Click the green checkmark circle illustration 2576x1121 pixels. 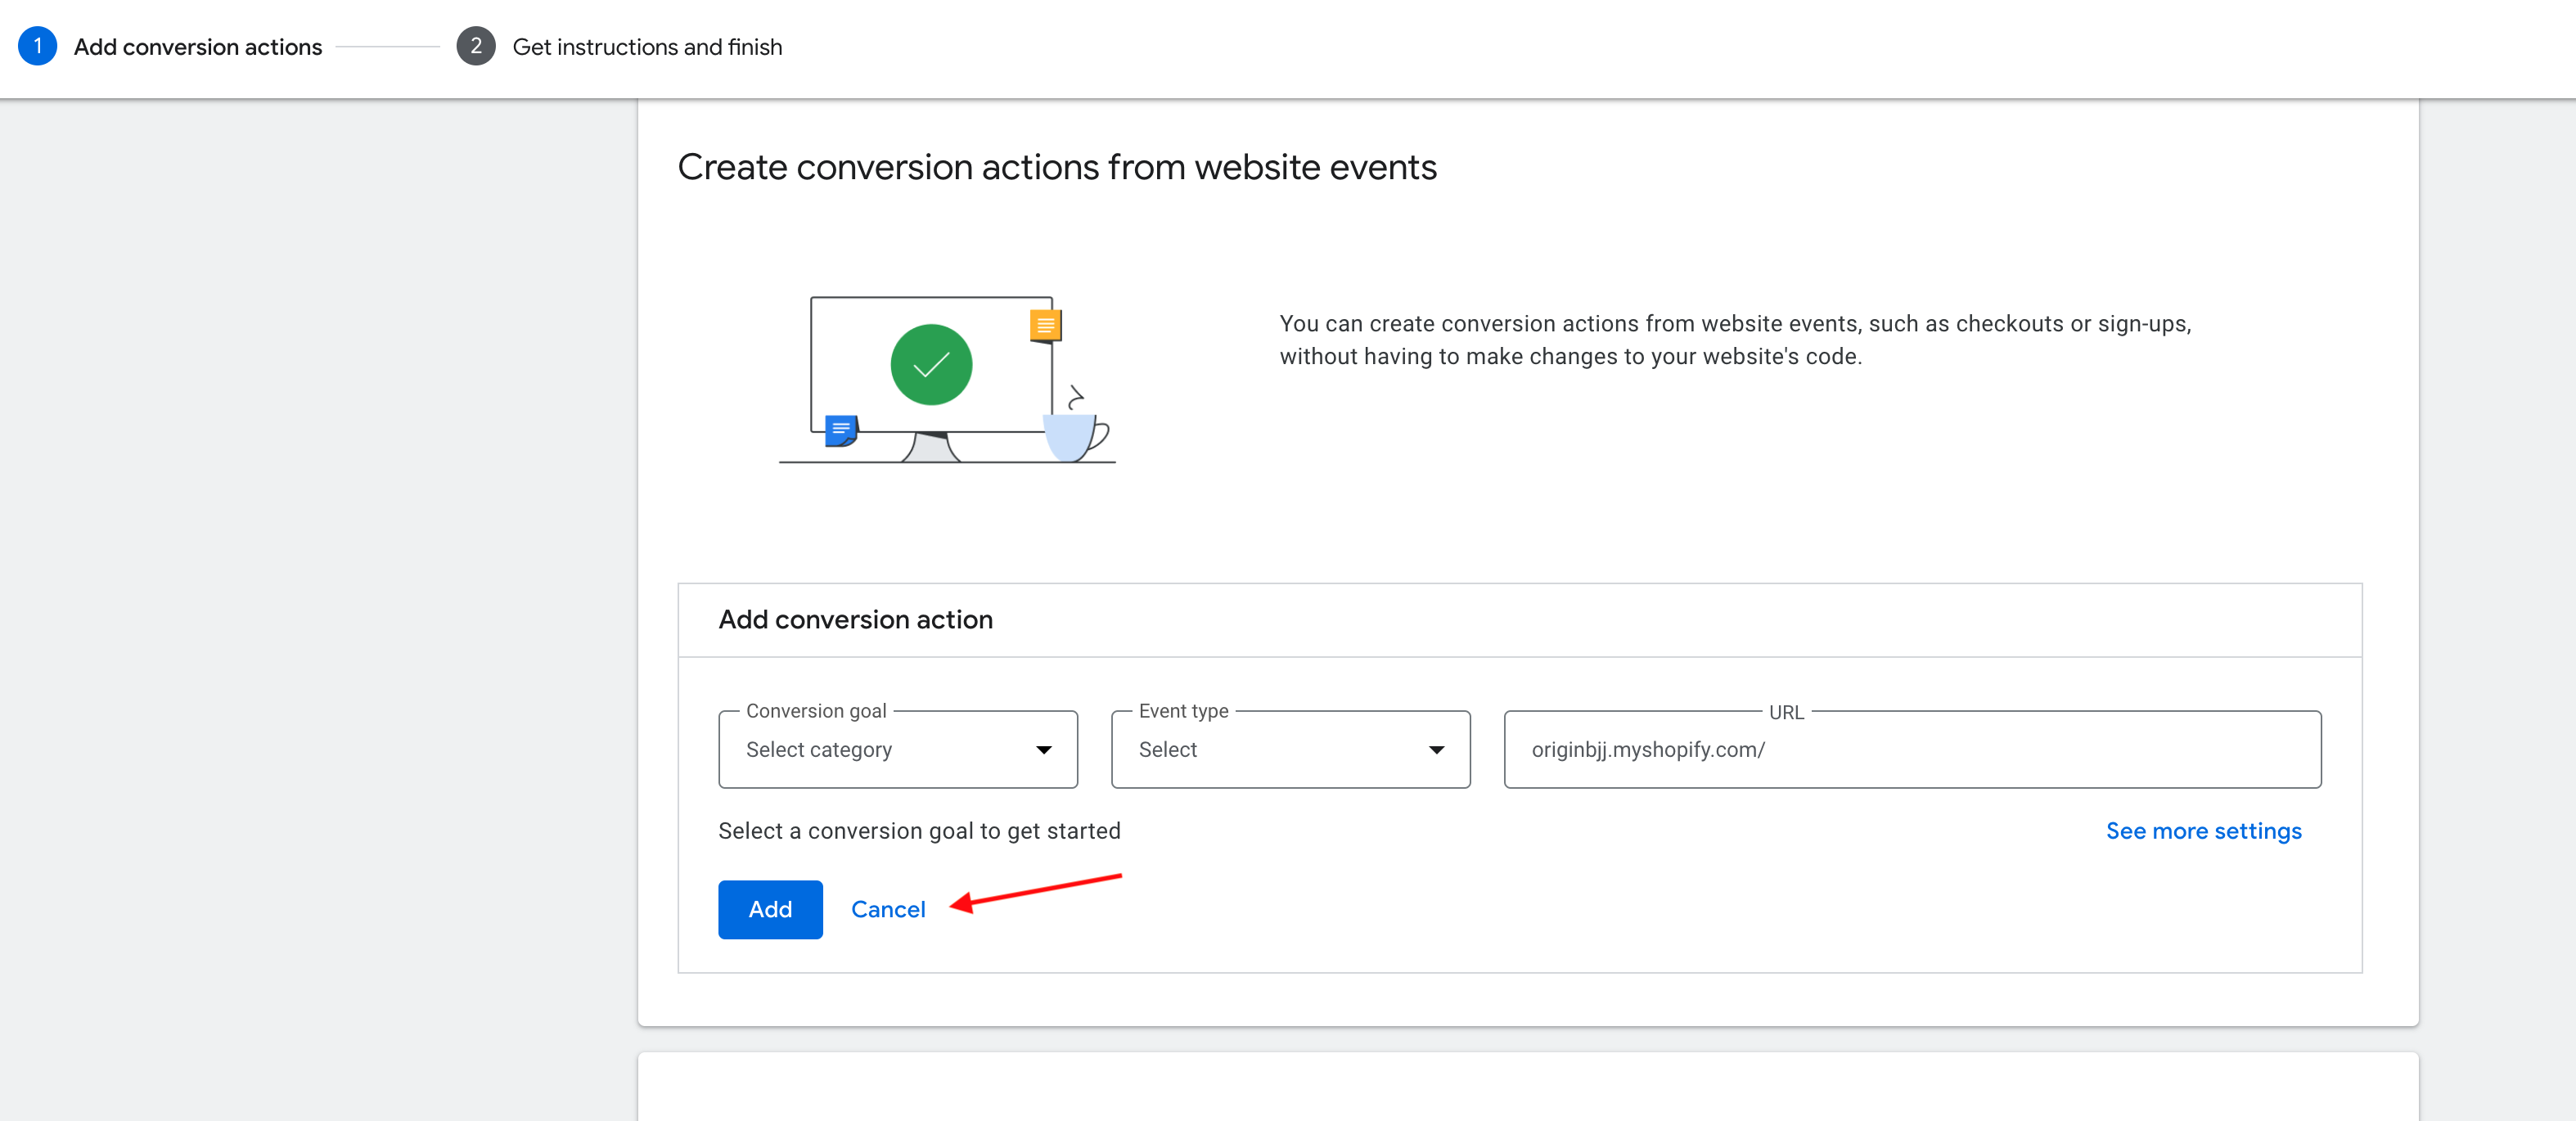(x=930, y=364)
